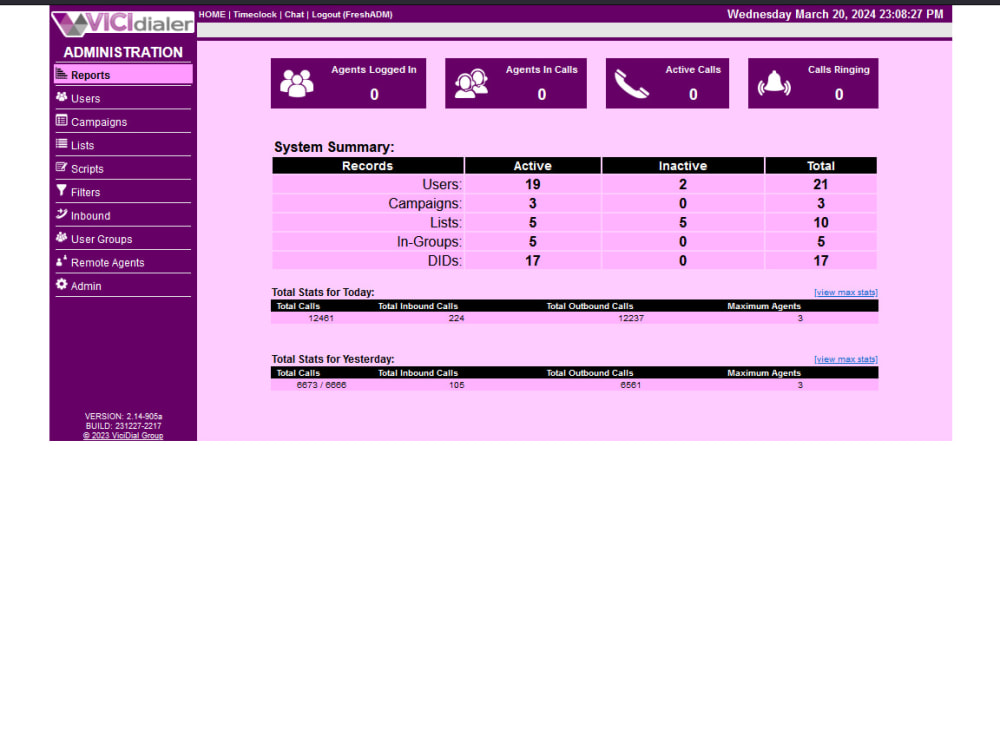Click yesterday's total calls 6673 / 6666
Image resolution: width=1000 pixels, height=750 pixels.
coord(321,385)
